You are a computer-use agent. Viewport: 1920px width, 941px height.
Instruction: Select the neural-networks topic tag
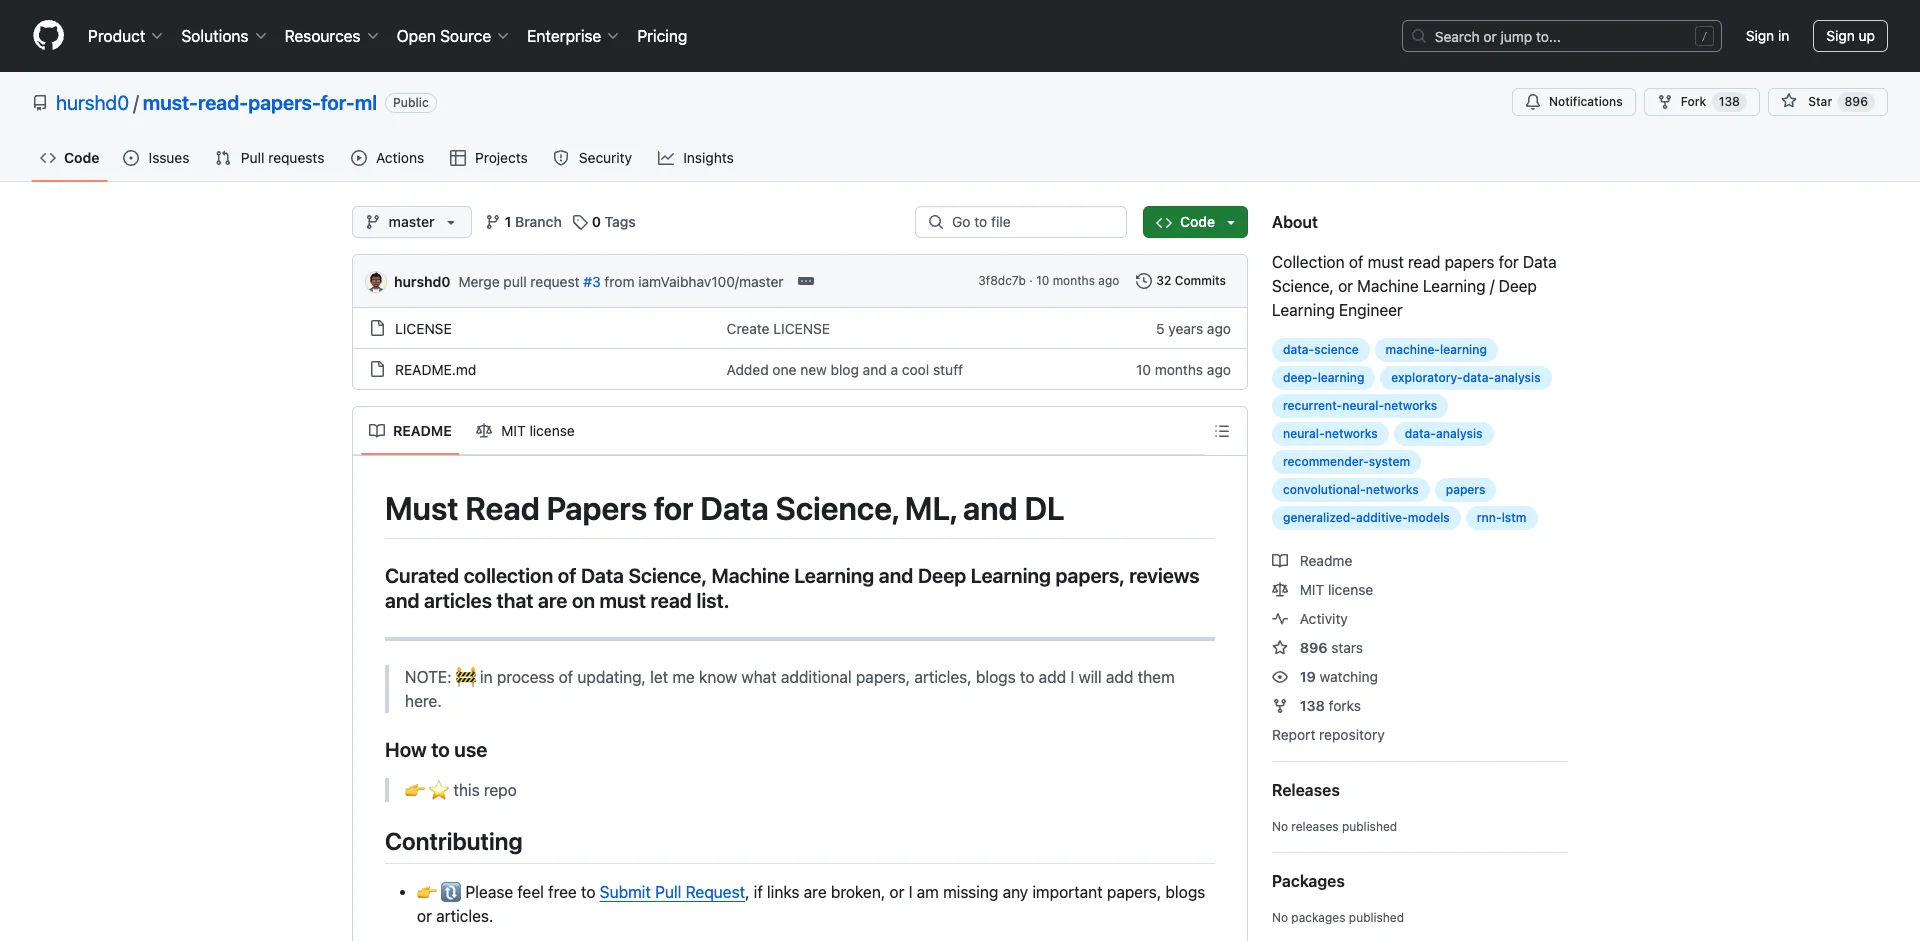click(1330, 434)
